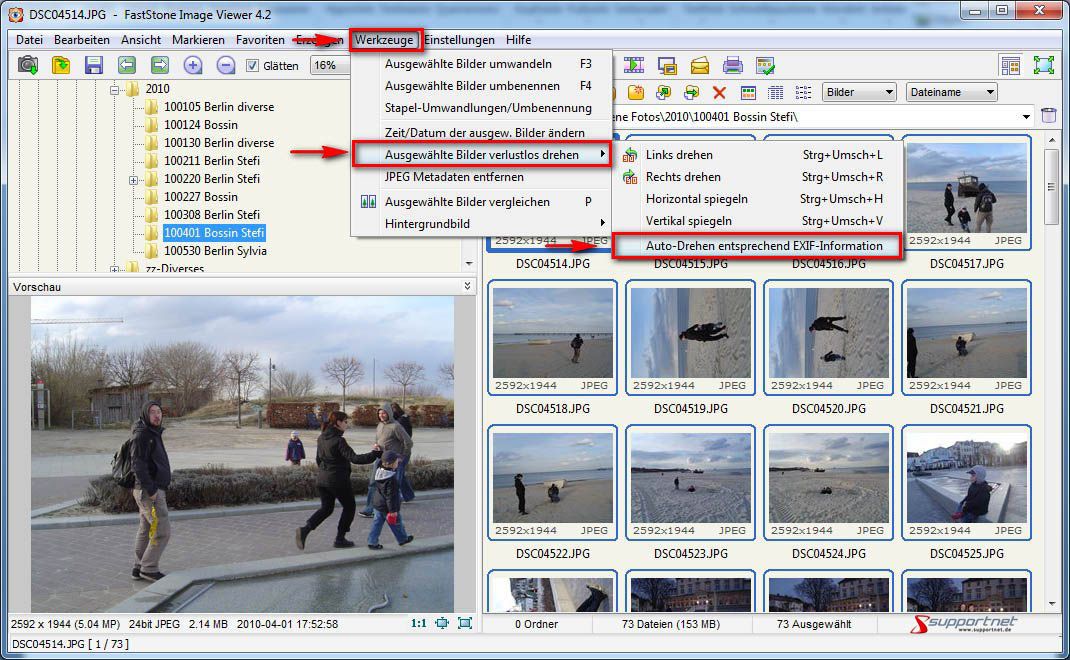The width and height of the screenshot is (1070, 660).
Task: Select the 100227 Bossin folder
Action: (x=200, y=197)
